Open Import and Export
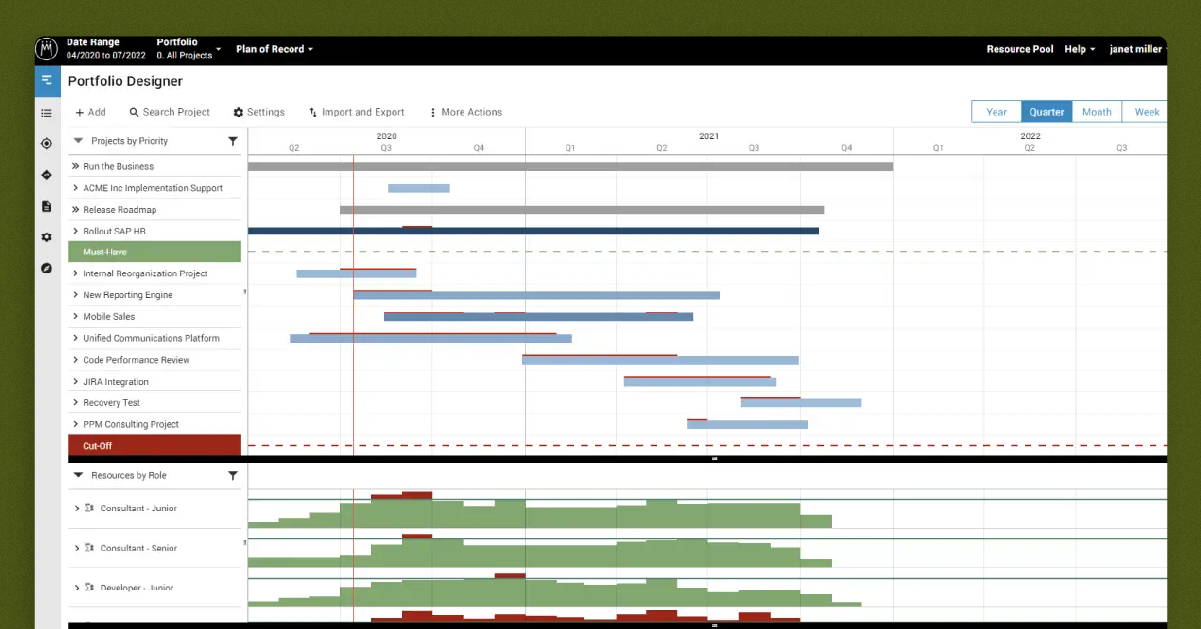This screenshot has width=1201, height=629. tap(356, 112)
